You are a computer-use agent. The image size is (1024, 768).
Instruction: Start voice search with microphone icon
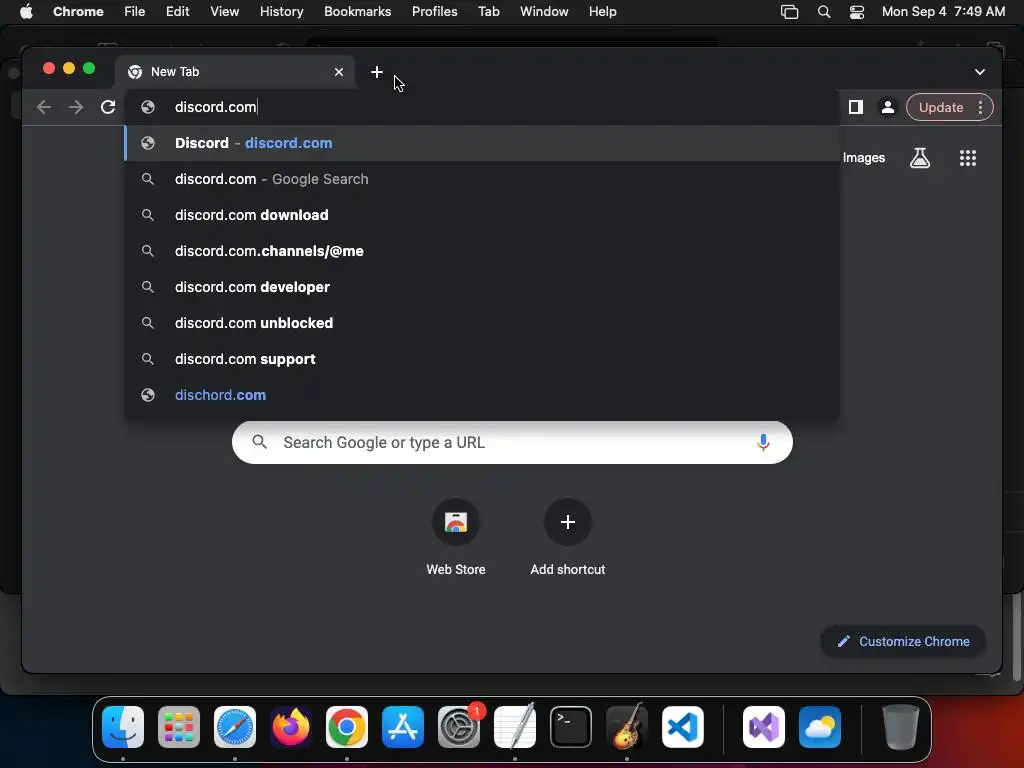click(x=763, y=443)
